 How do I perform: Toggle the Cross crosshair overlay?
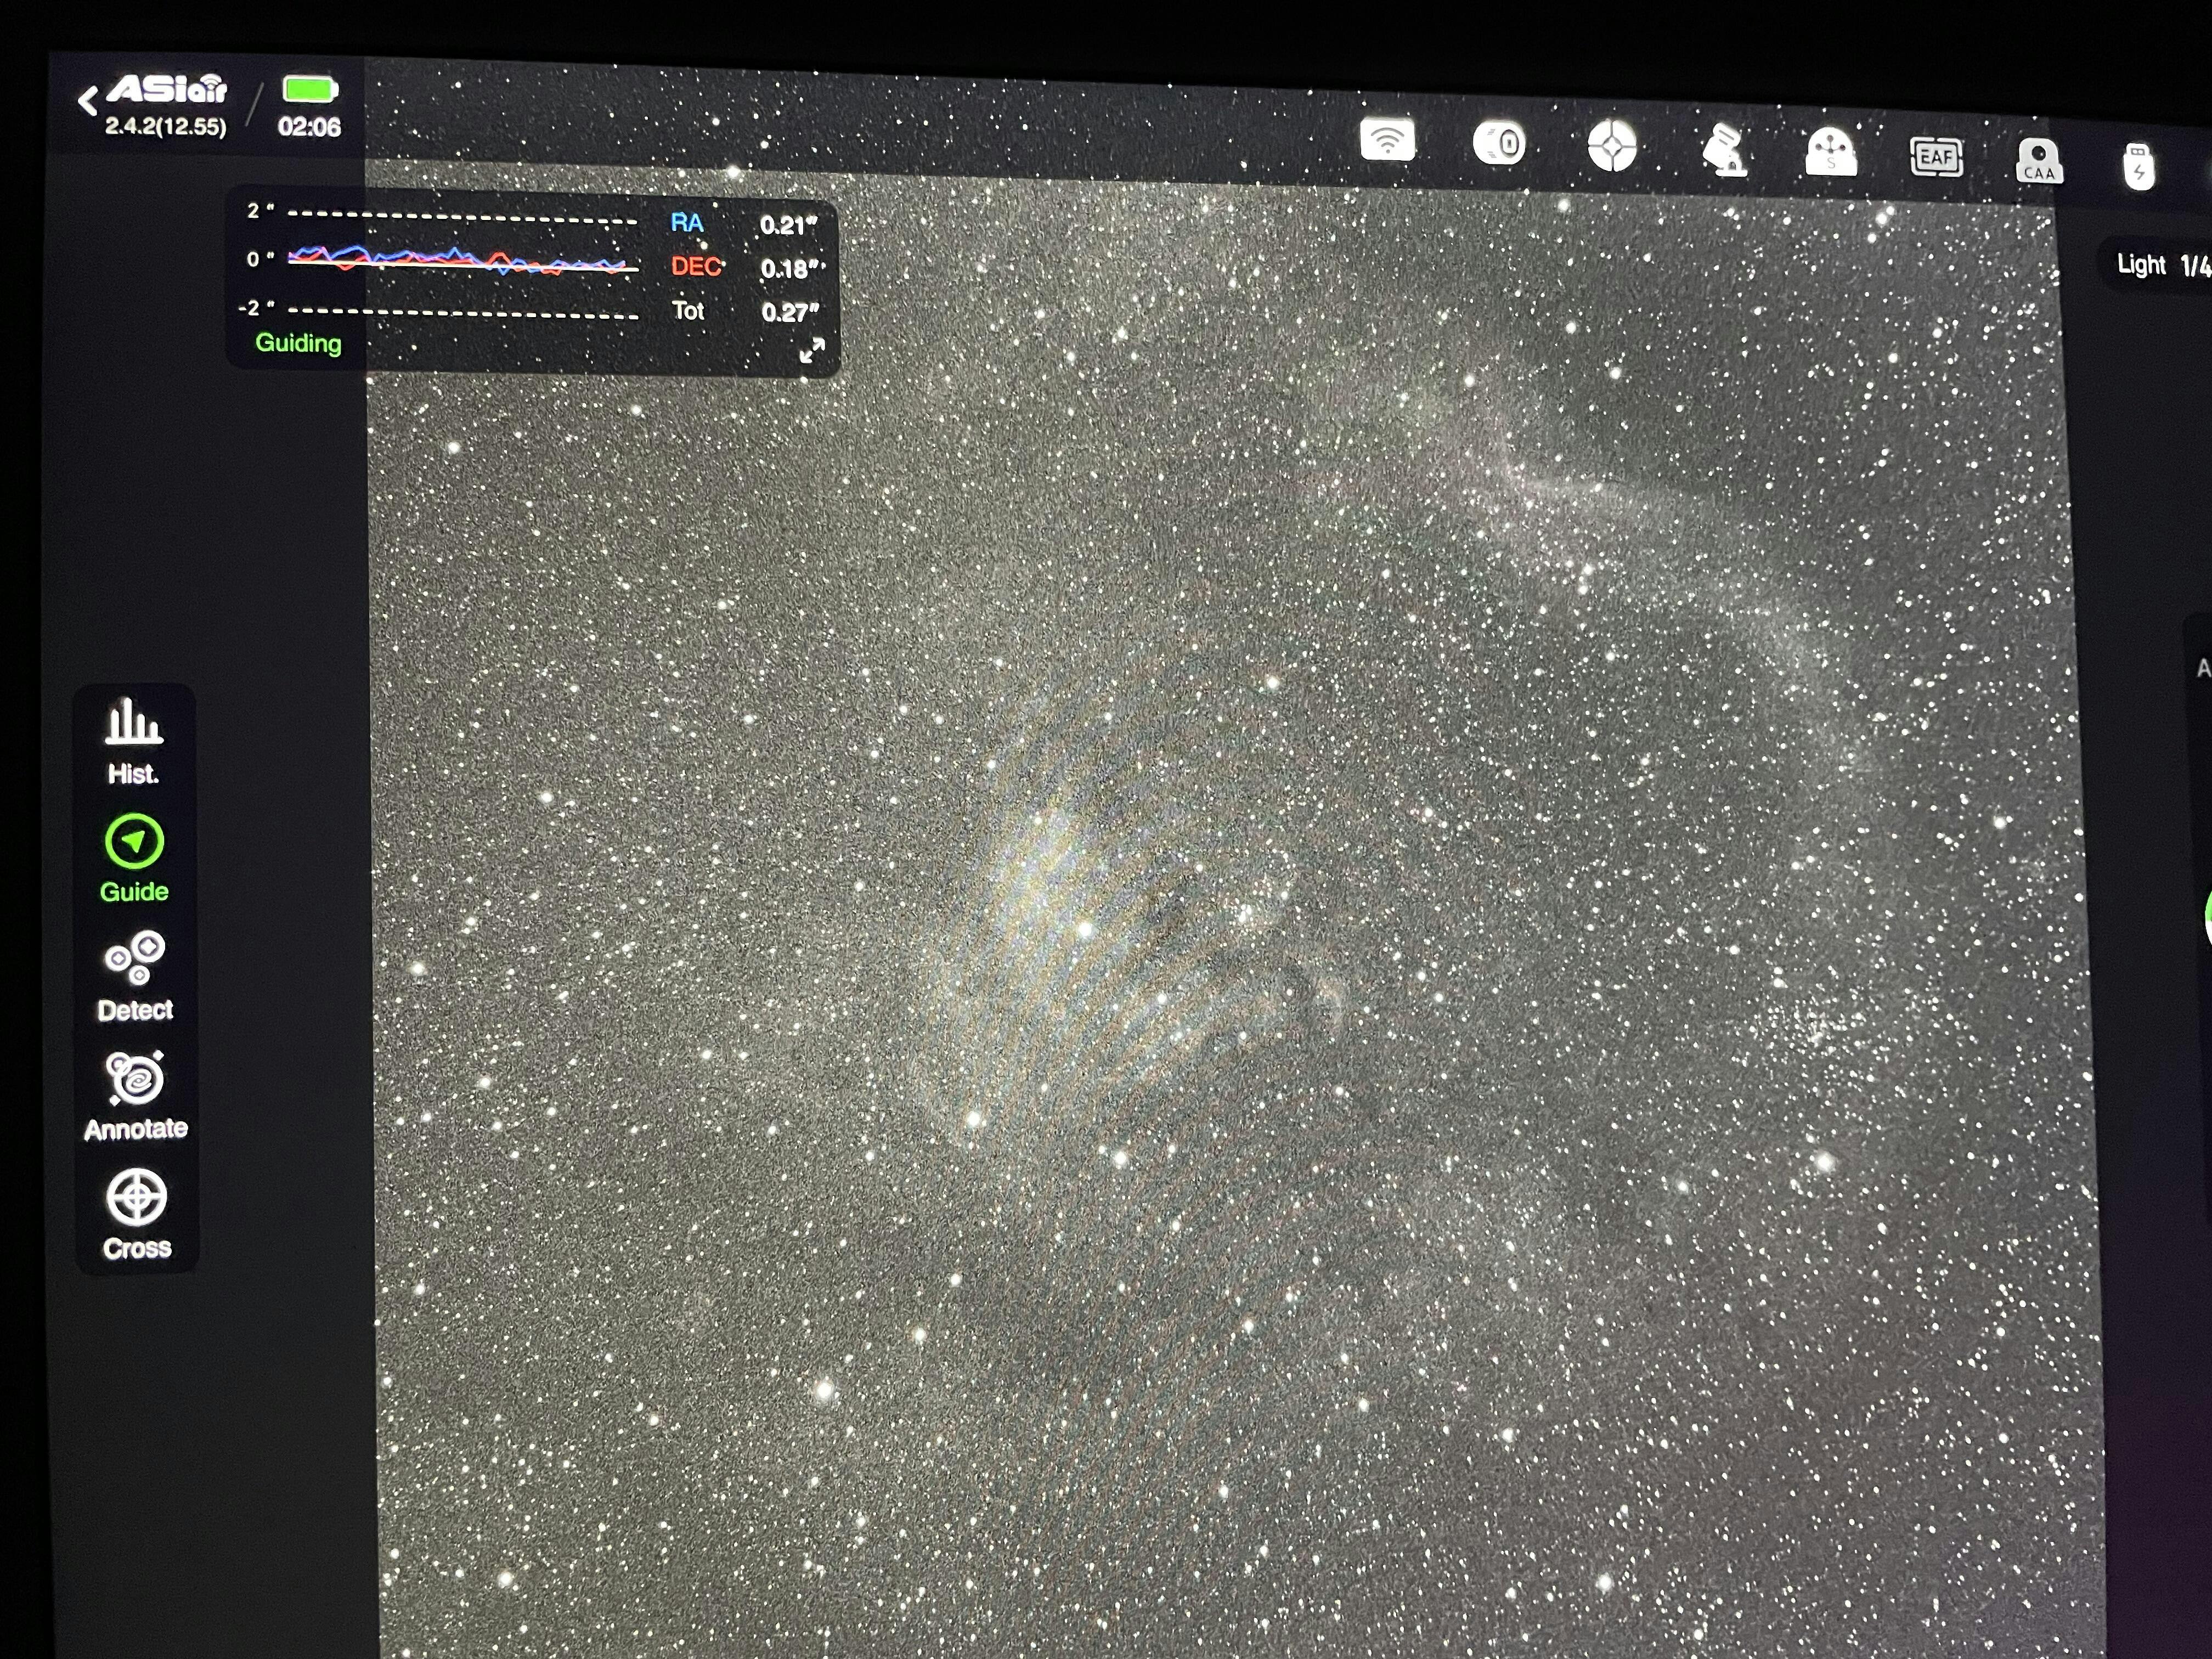coord(137,1214)
